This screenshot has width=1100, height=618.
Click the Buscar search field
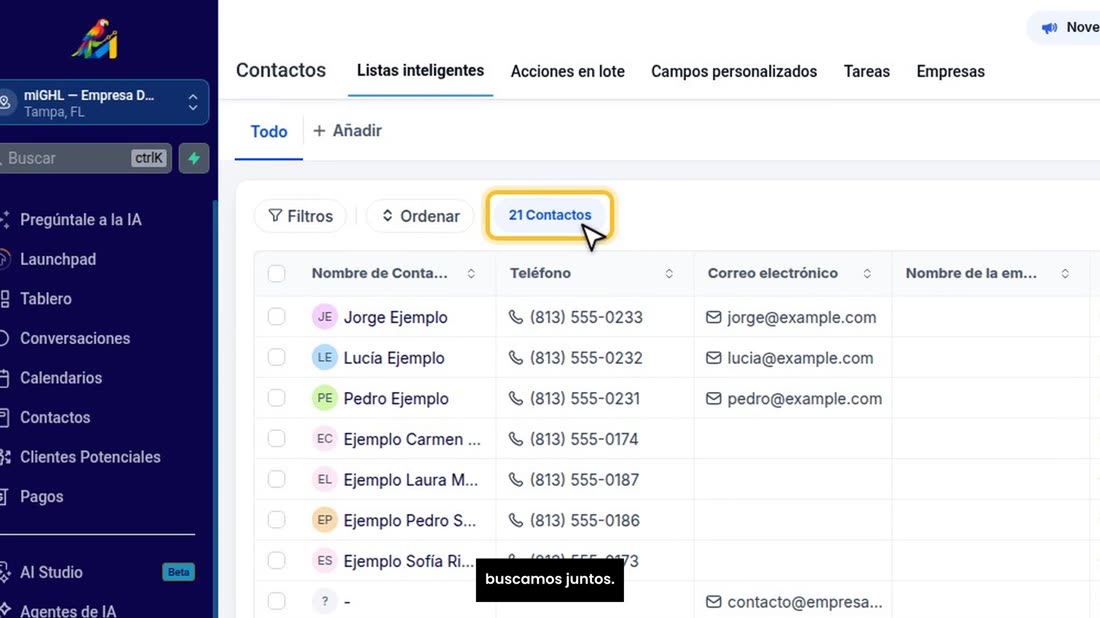pos(84,159)
